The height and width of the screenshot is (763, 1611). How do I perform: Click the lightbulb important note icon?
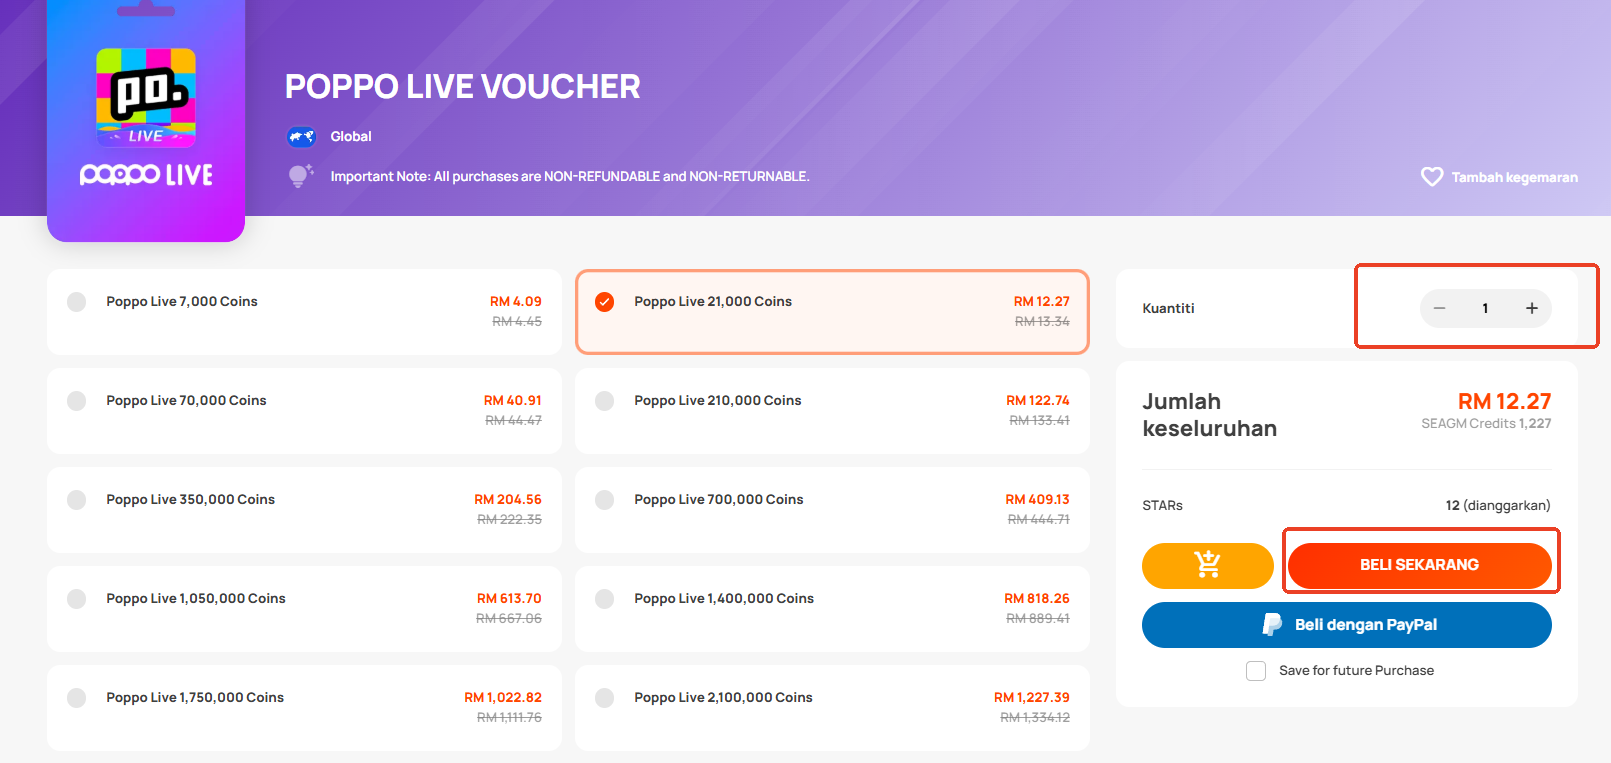(300, 176)
